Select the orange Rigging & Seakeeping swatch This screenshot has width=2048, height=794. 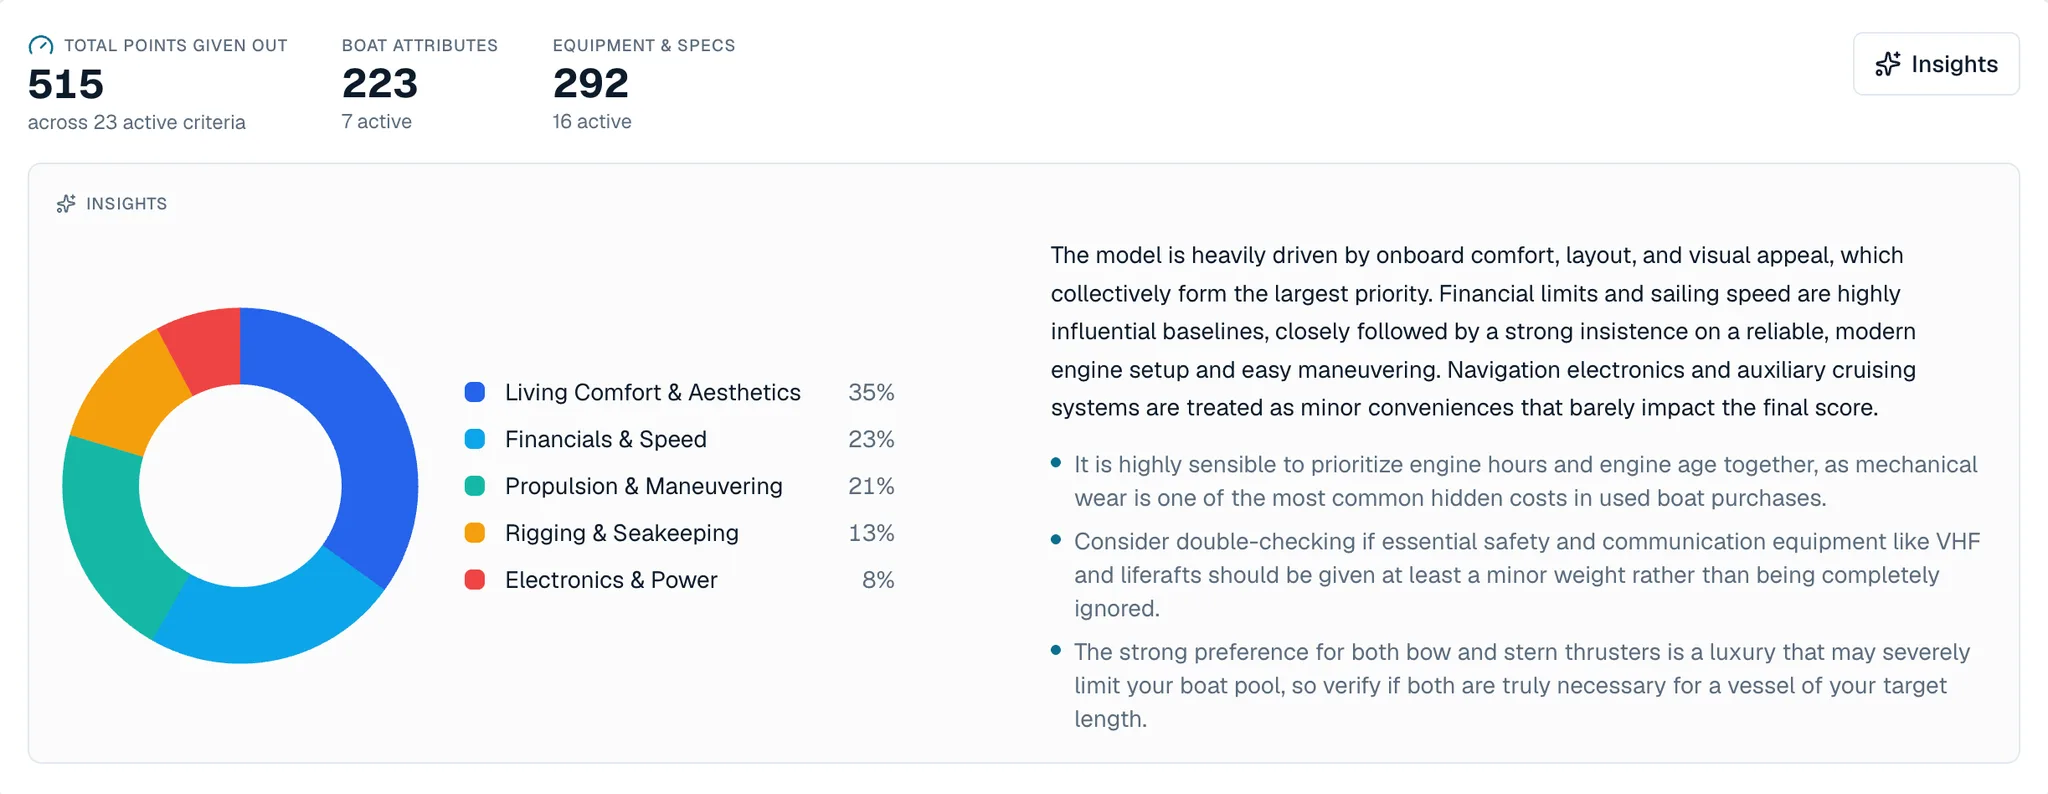pyautogui.click(x=475, y=533)
